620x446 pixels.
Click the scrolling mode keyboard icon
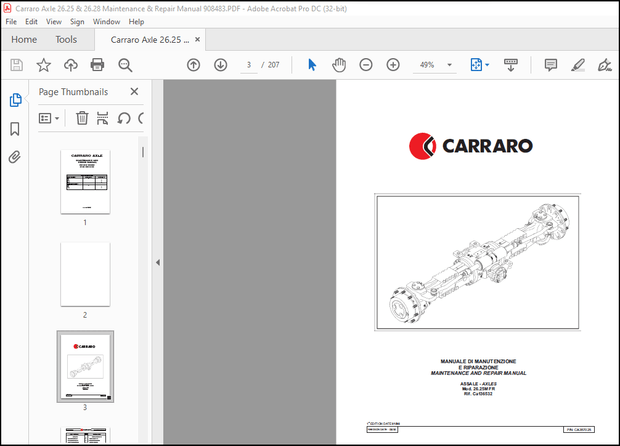510,65
